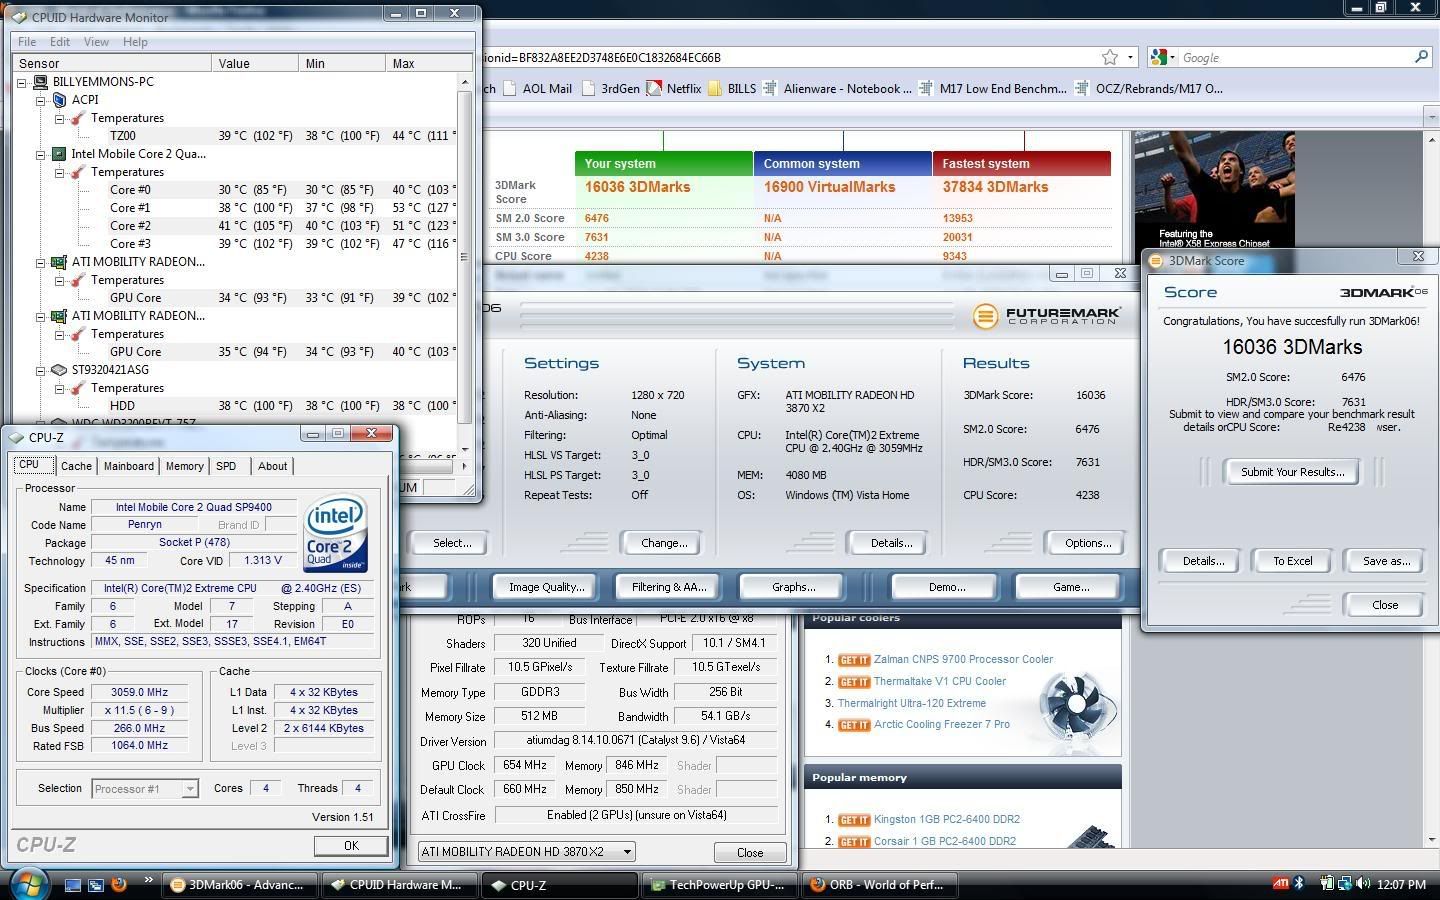The height and width of the screenshot is (900, 1440).
Task: Open the View menu in Hardware Monitor
Action: [x=96, y=42]
